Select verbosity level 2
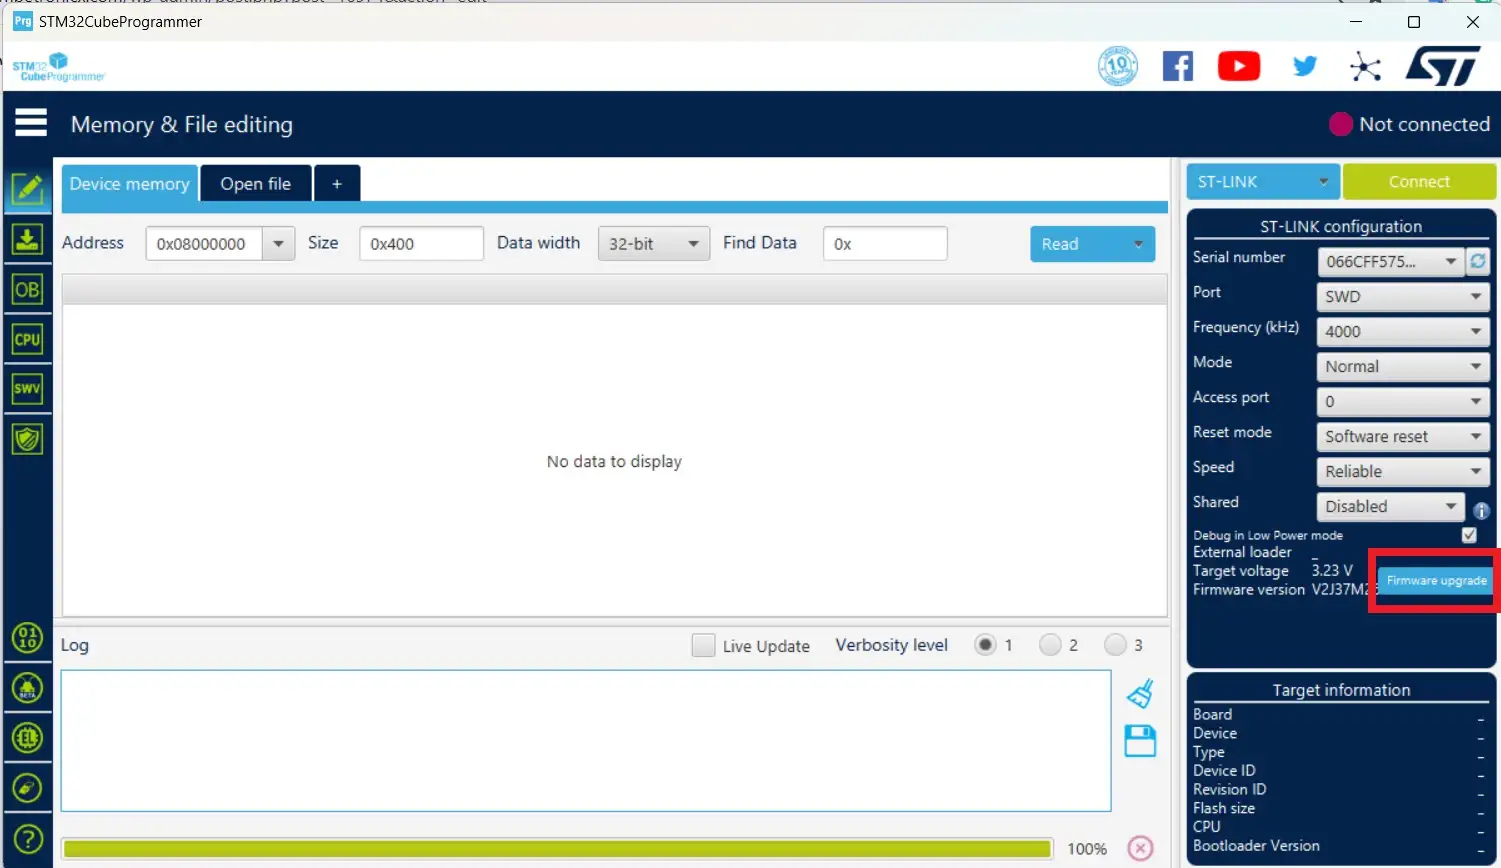Screen dimensions: 1501x868 pyautogui.click(x=1050, y=645)
